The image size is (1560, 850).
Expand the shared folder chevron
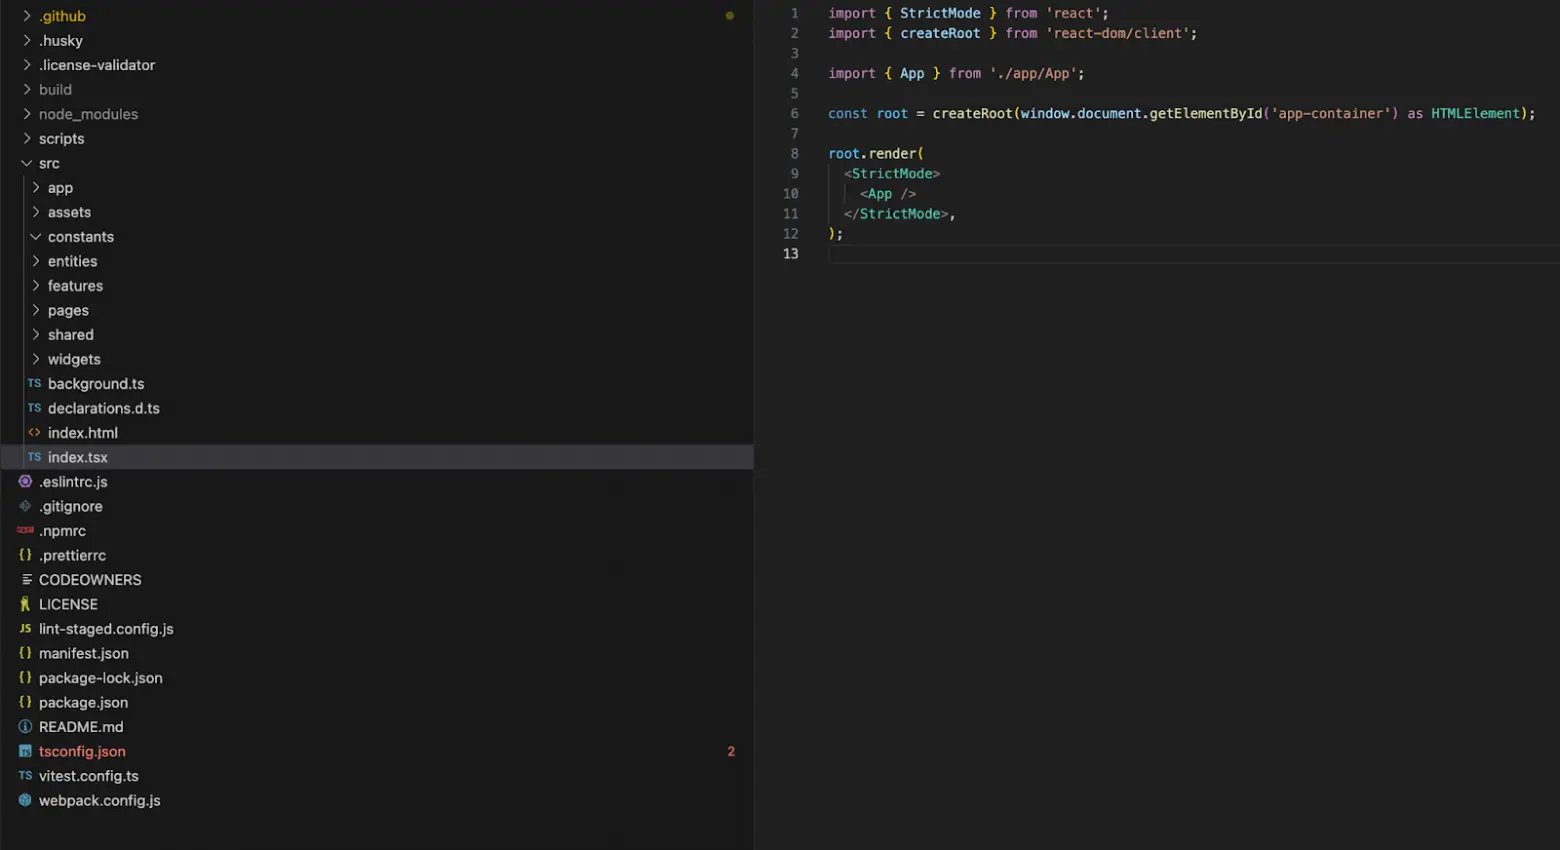click(36, 334)
